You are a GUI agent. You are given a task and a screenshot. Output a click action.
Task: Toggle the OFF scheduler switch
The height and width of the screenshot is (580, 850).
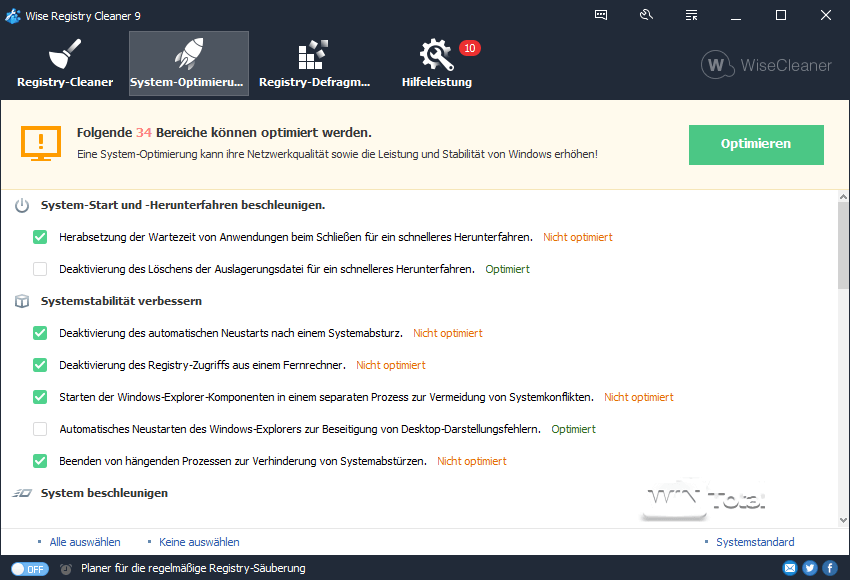tap(30, 569)
